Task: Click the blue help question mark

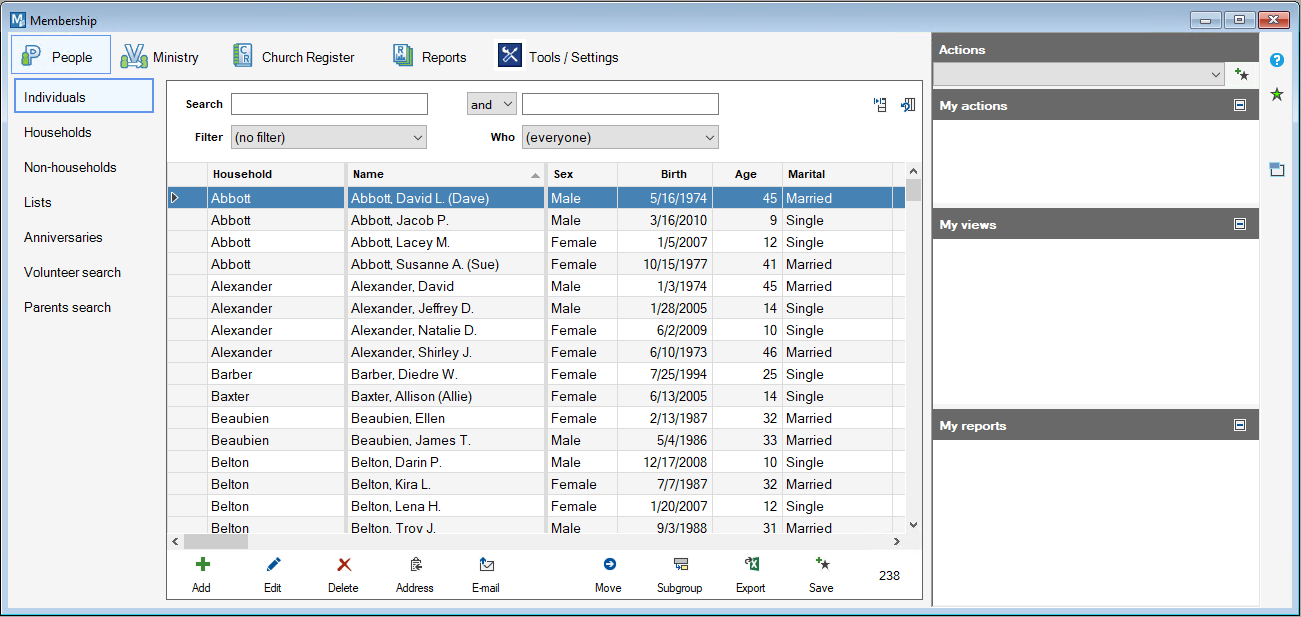Action: [1277, 60]
